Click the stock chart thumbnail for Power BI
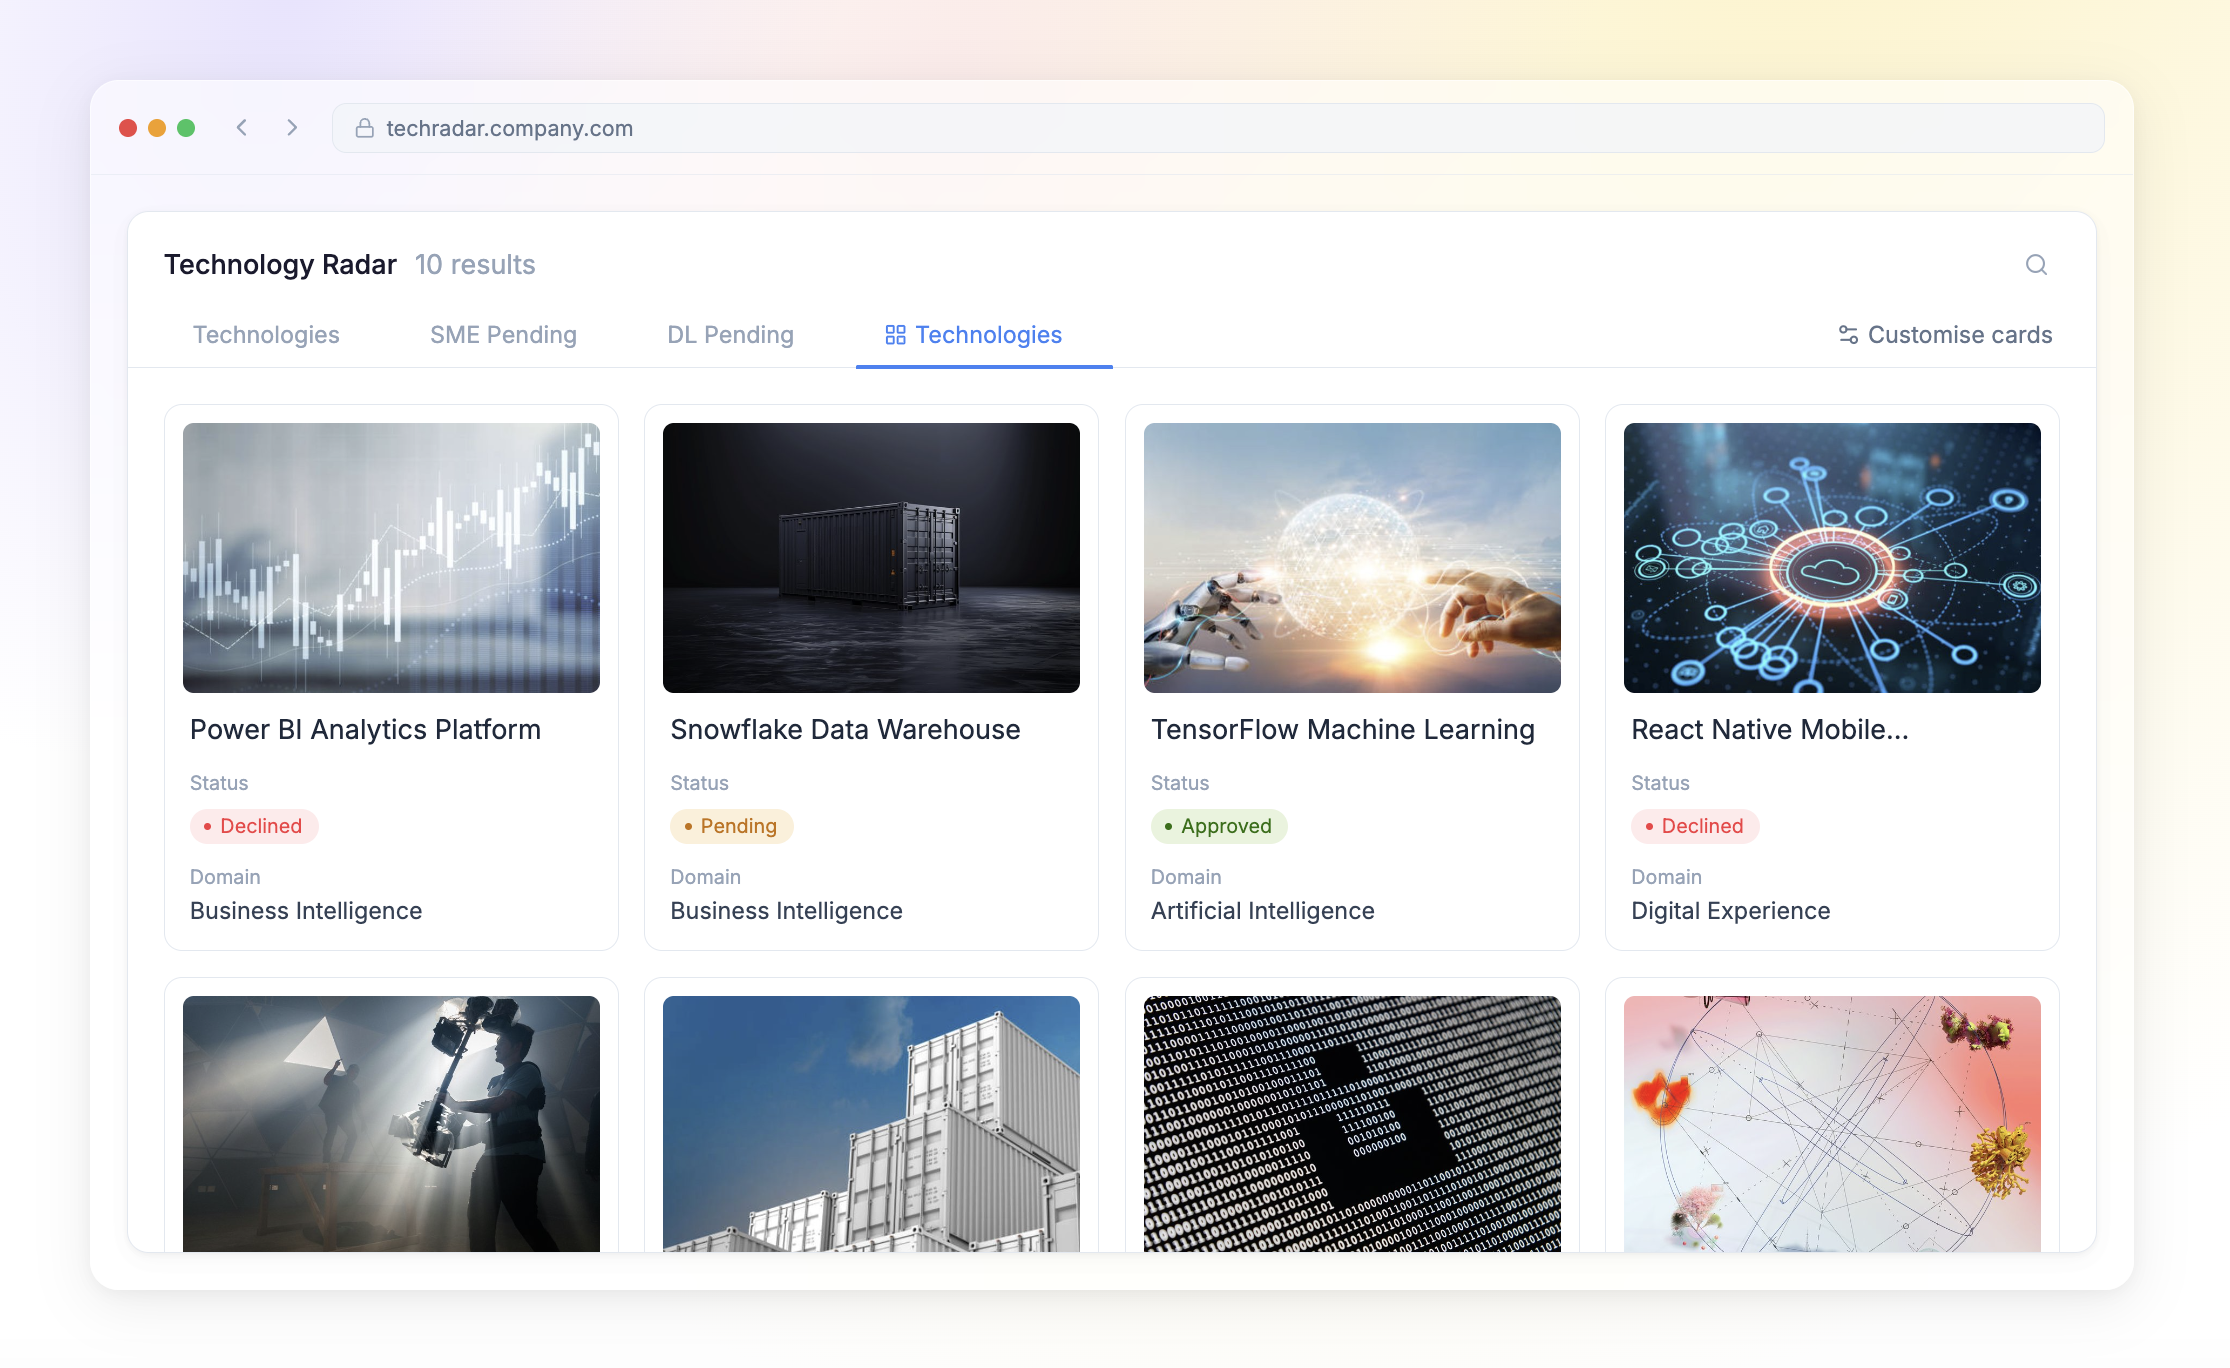The width and height of the screenshot is (2230, 1368). tap(391, 558)
